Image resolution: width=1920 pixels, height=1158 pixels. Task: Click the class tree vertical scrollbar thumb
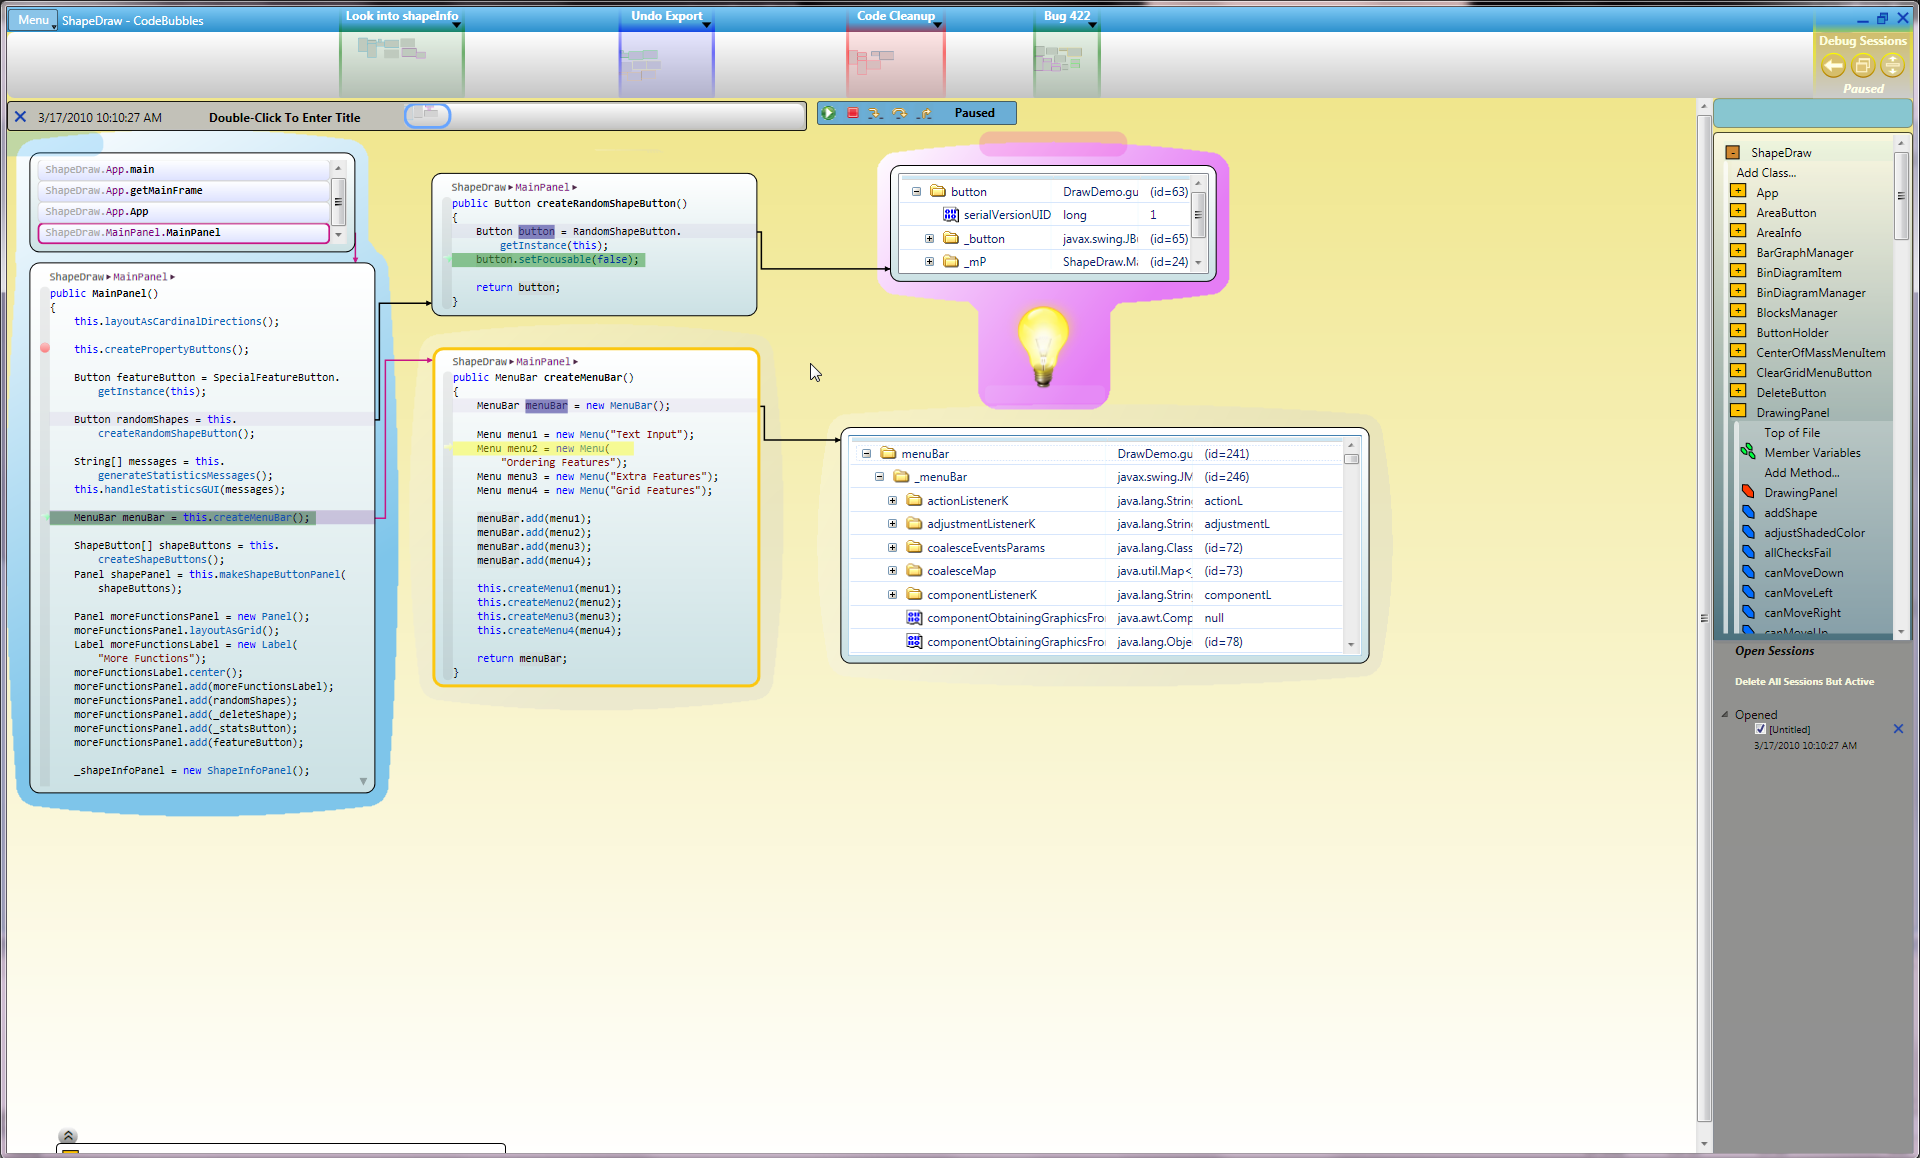coord(1901,195)
